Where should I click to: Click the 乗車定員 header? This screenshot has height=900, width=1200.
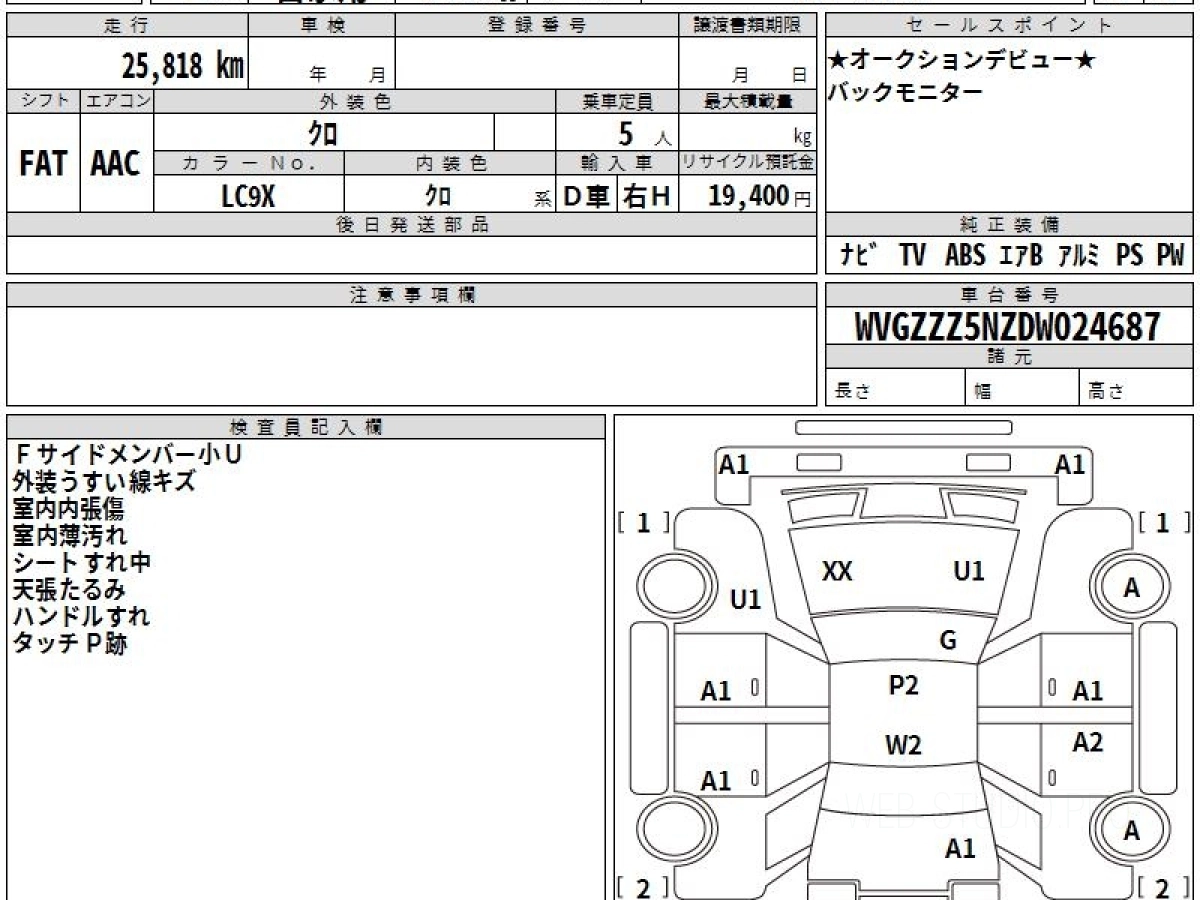tap(617, 101)
